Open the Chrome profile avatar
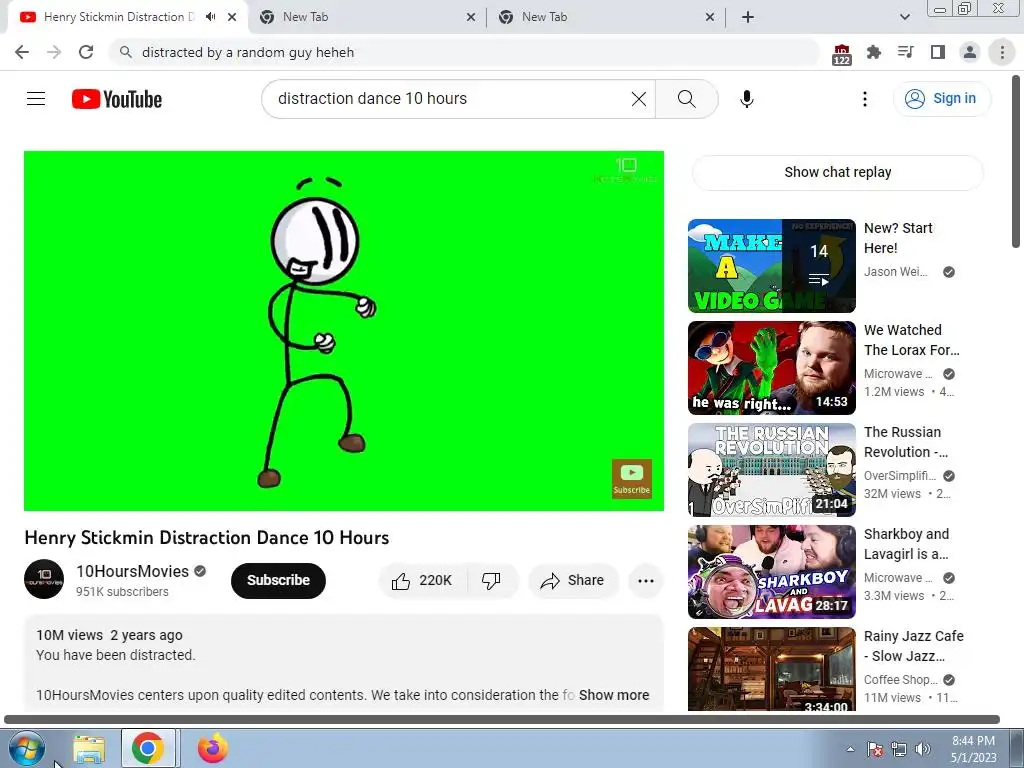 point(970,52)
